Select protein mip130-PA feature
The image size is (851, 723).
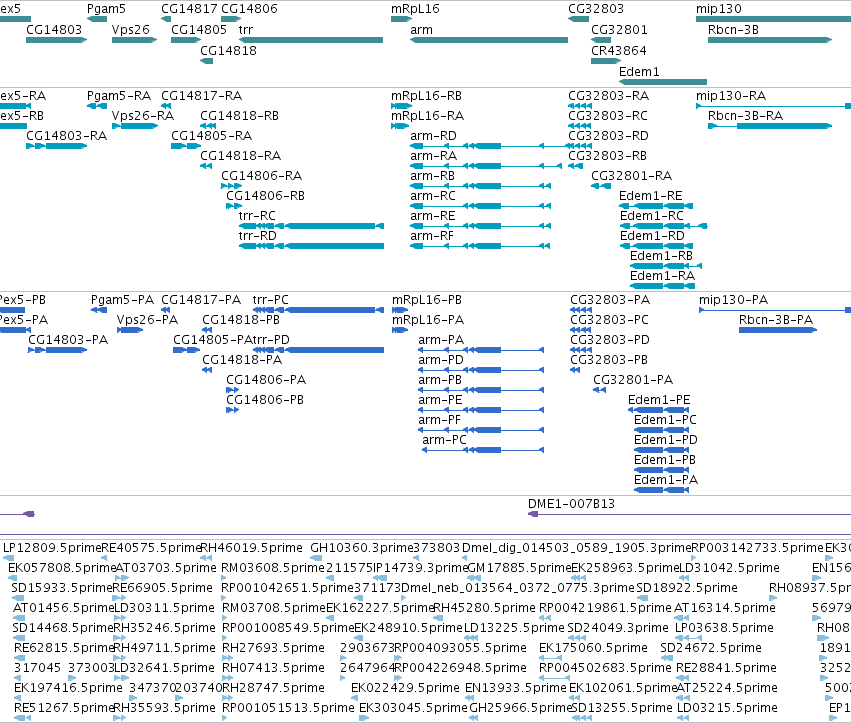coord(775,310)
